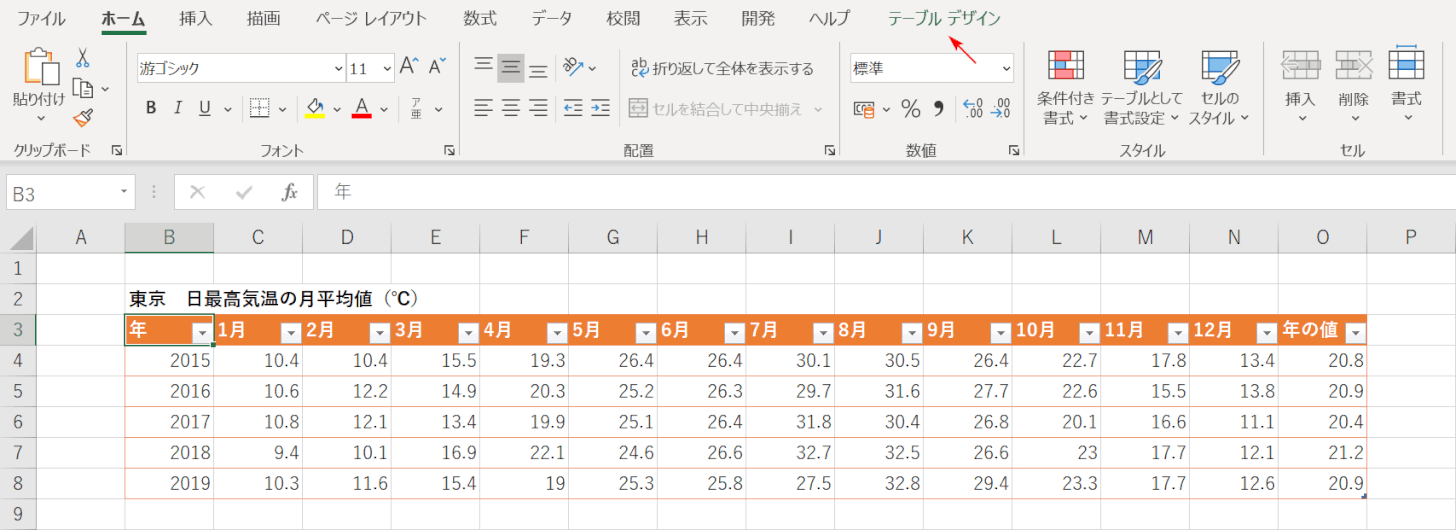Select the title cell 東京 日最高気温の月平均値
This screenshot has width=1456, height=530.
[x=273, y=298]
